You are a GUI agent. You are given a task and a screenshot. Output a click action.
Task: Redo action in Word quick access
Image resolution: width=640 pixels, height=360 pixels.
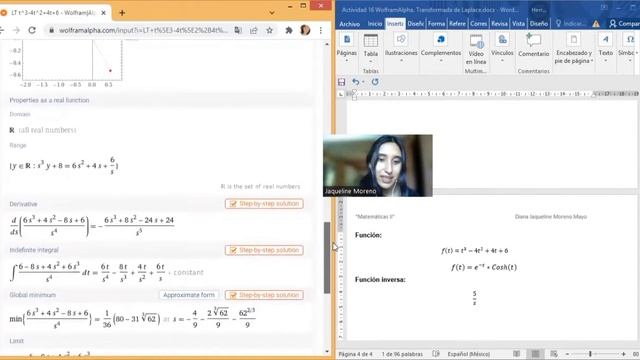point(375,82)
